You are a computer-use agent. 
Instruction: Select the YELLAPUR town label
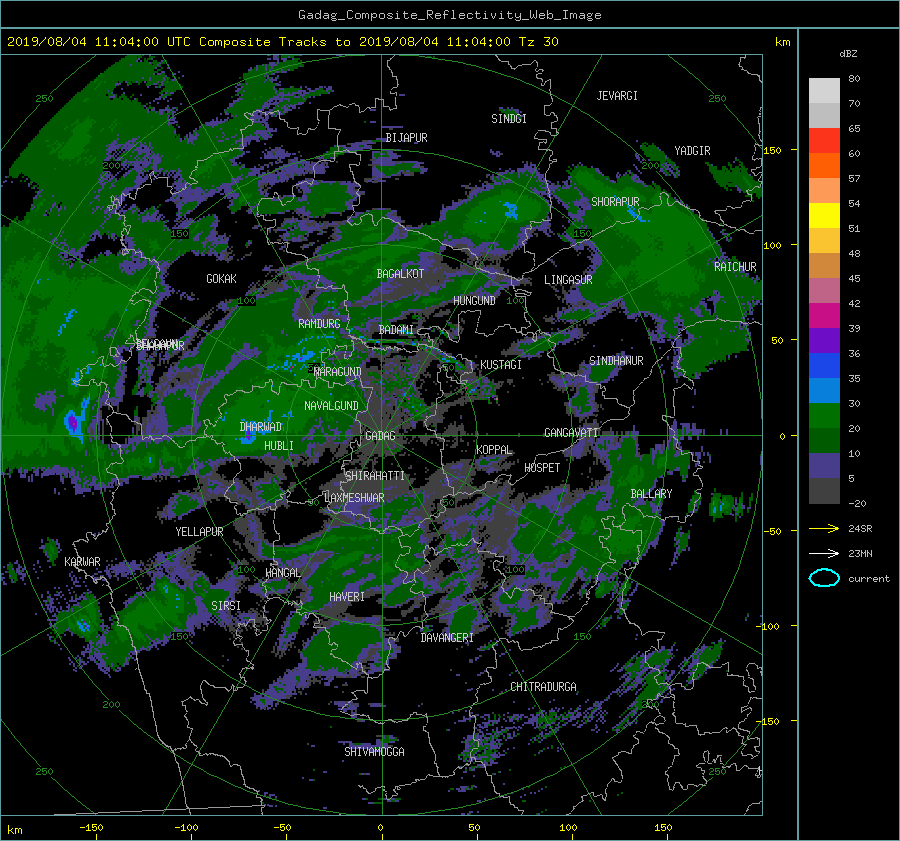pyautogui.click(x=199, y=532)
